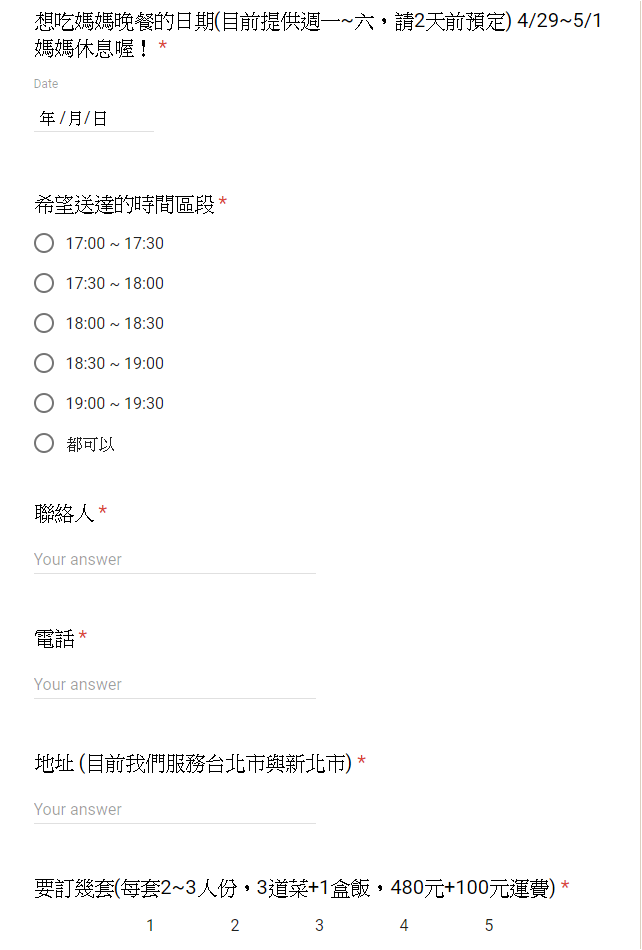The height and width of the screenshot is (950, 642).
Task: Click the 希望送達的時間區段 question title
Action: click(125, 205)
